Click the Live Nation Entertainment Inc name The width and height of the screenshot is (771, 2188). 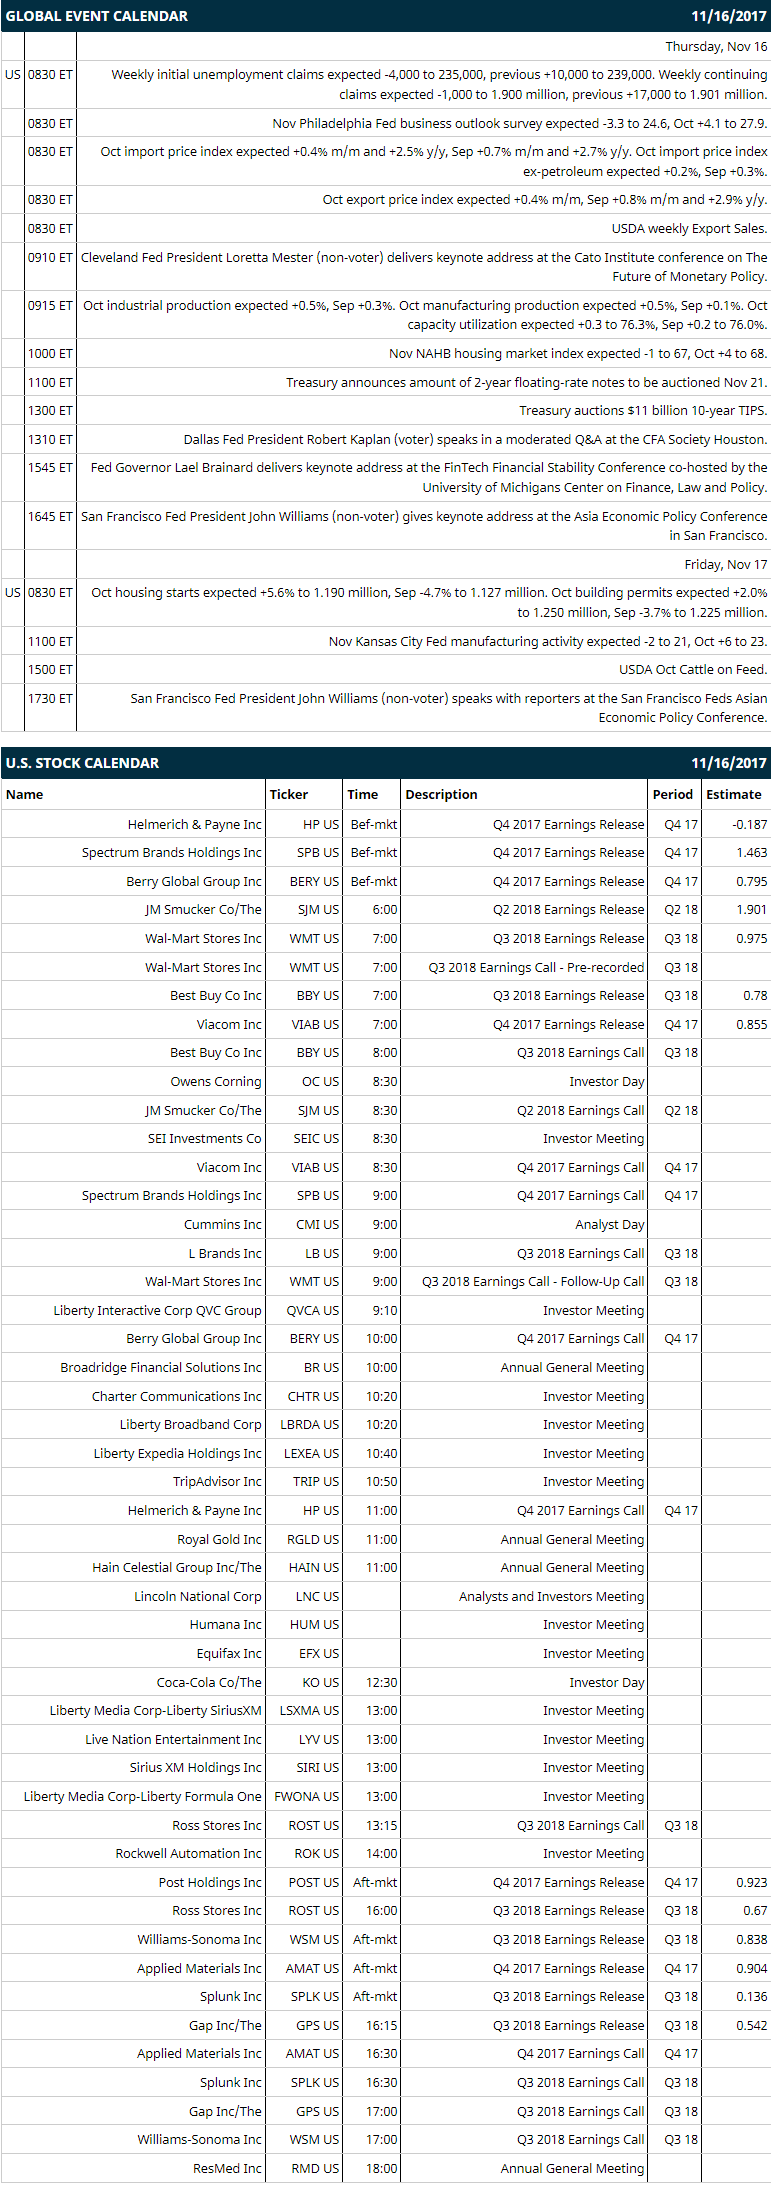click(173, 1739)
